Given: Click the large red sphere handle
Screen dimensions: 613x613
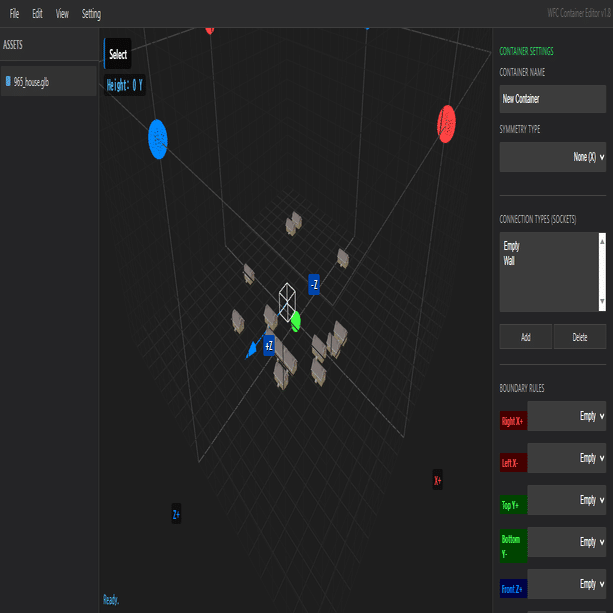Looking at the screenshot, I should 446,124.
